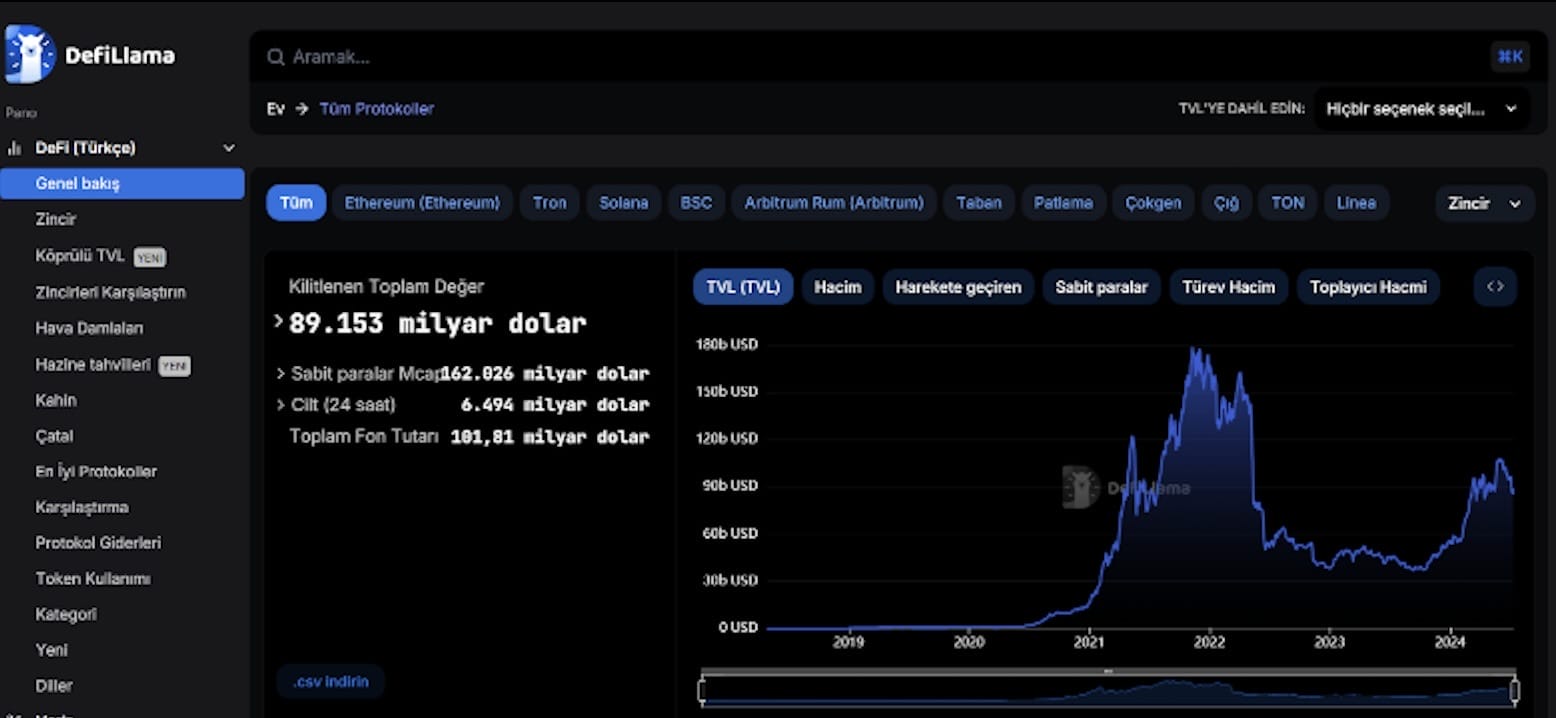Expand the Sabit paralar Mcap entry

click(x=280, y=373)
